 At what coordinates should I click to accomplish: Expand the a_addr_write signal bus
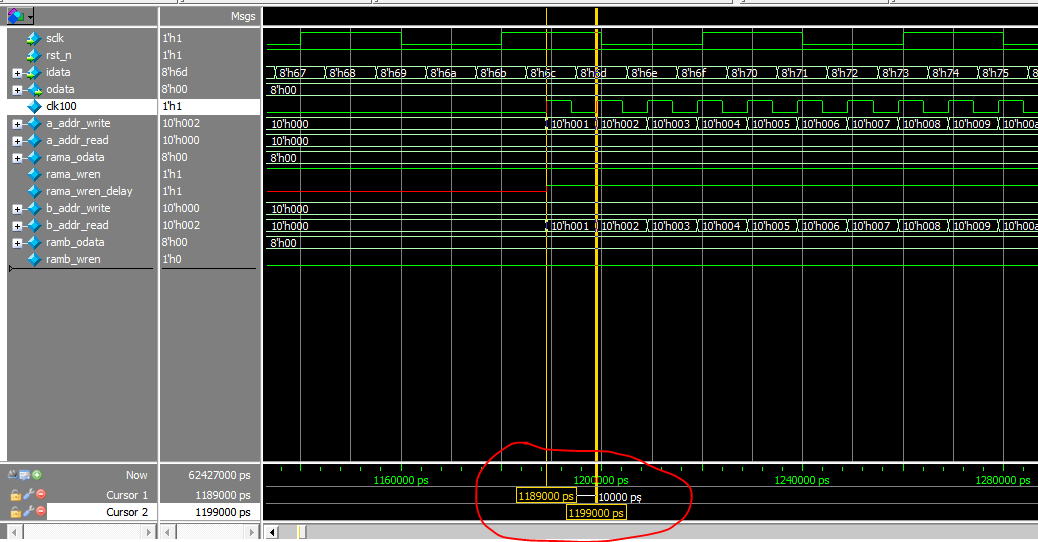tap(17, 124)
